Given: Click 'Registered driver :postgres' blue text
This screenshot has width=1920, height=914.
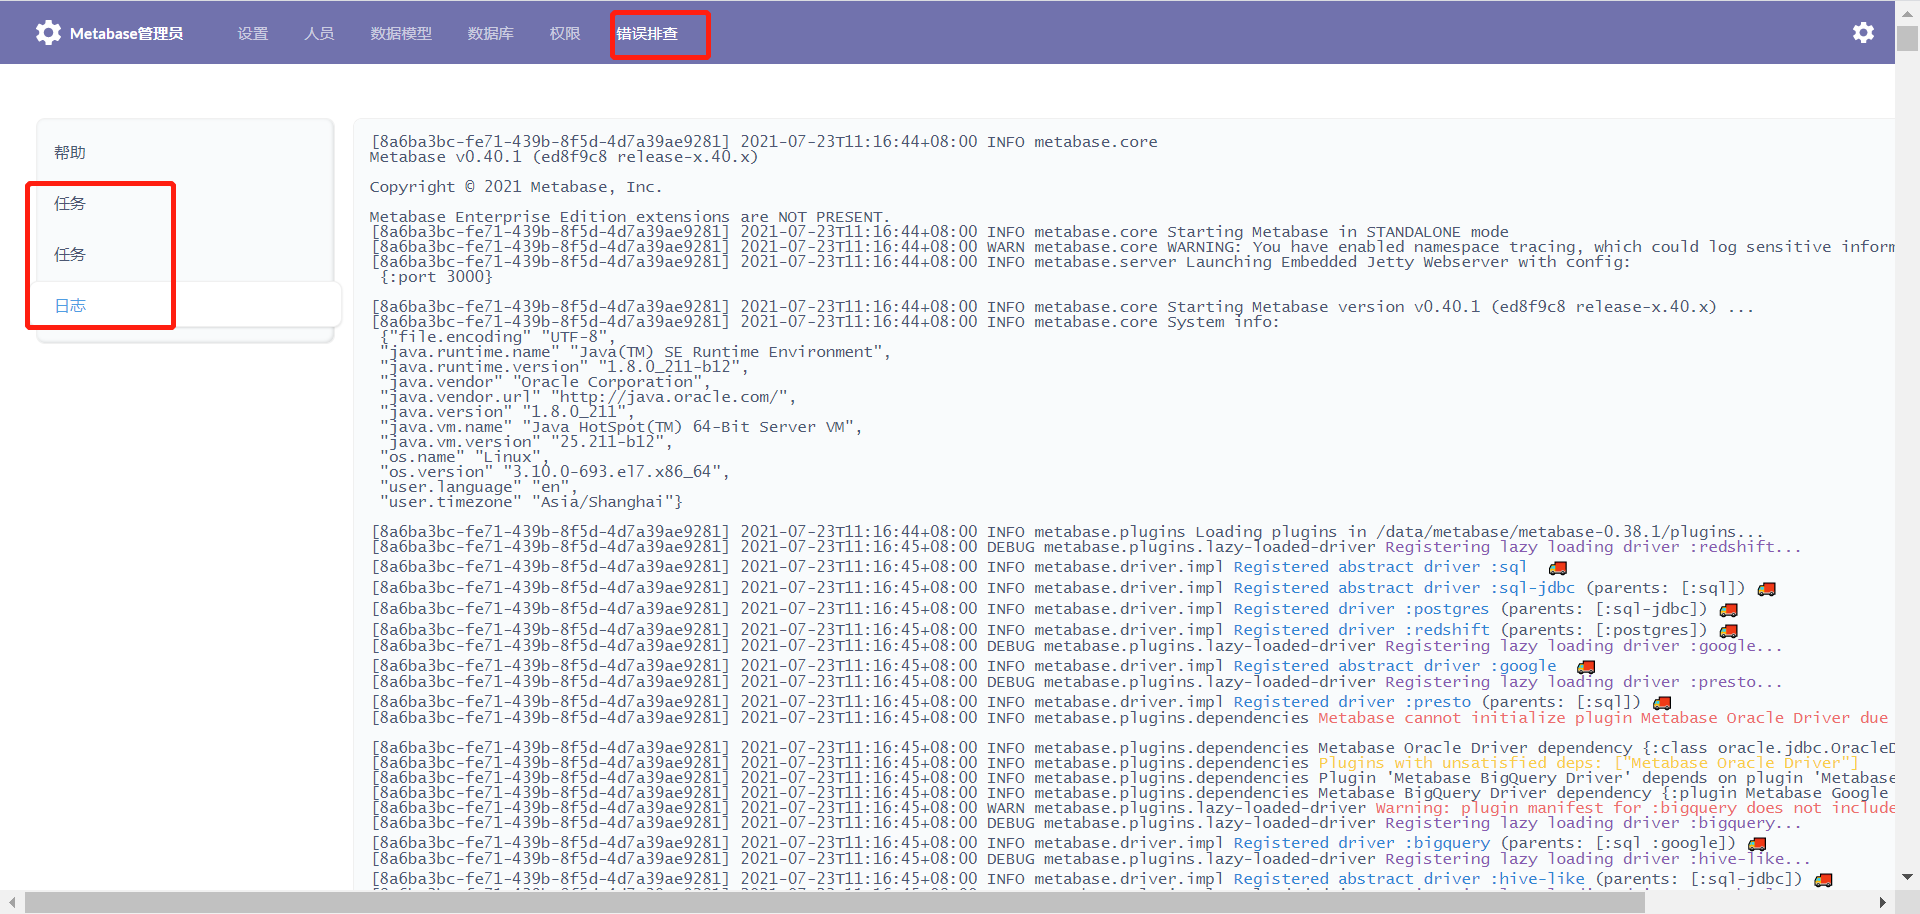Looking at the screenshot, I should click(1361, 610).
